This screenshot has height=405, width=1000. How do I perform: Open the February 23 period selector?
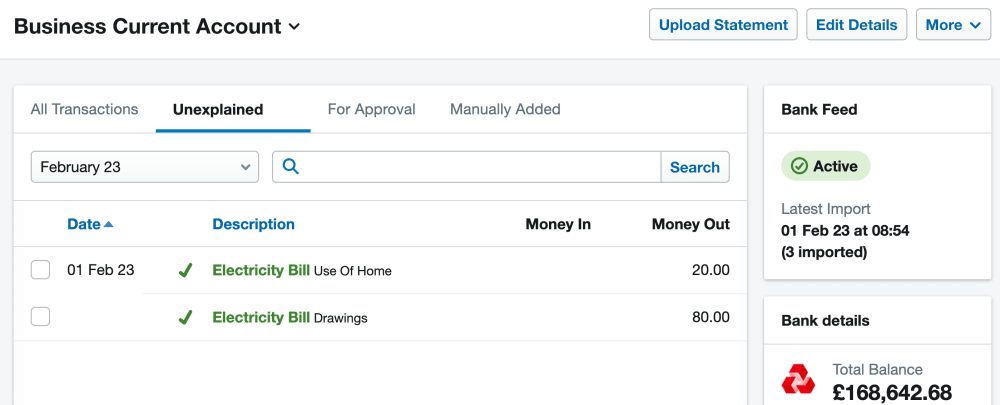[145, 167]
